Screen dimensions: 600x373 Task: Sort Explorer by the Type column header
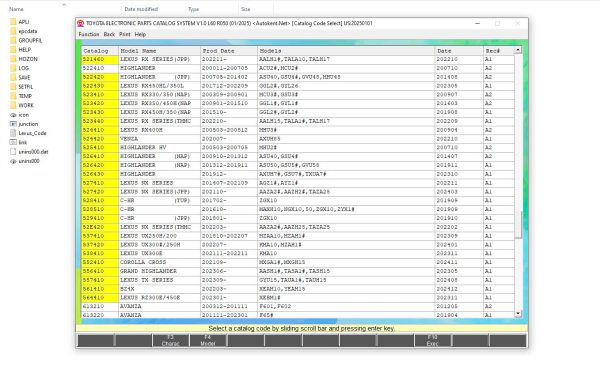[x=194, y=9]
